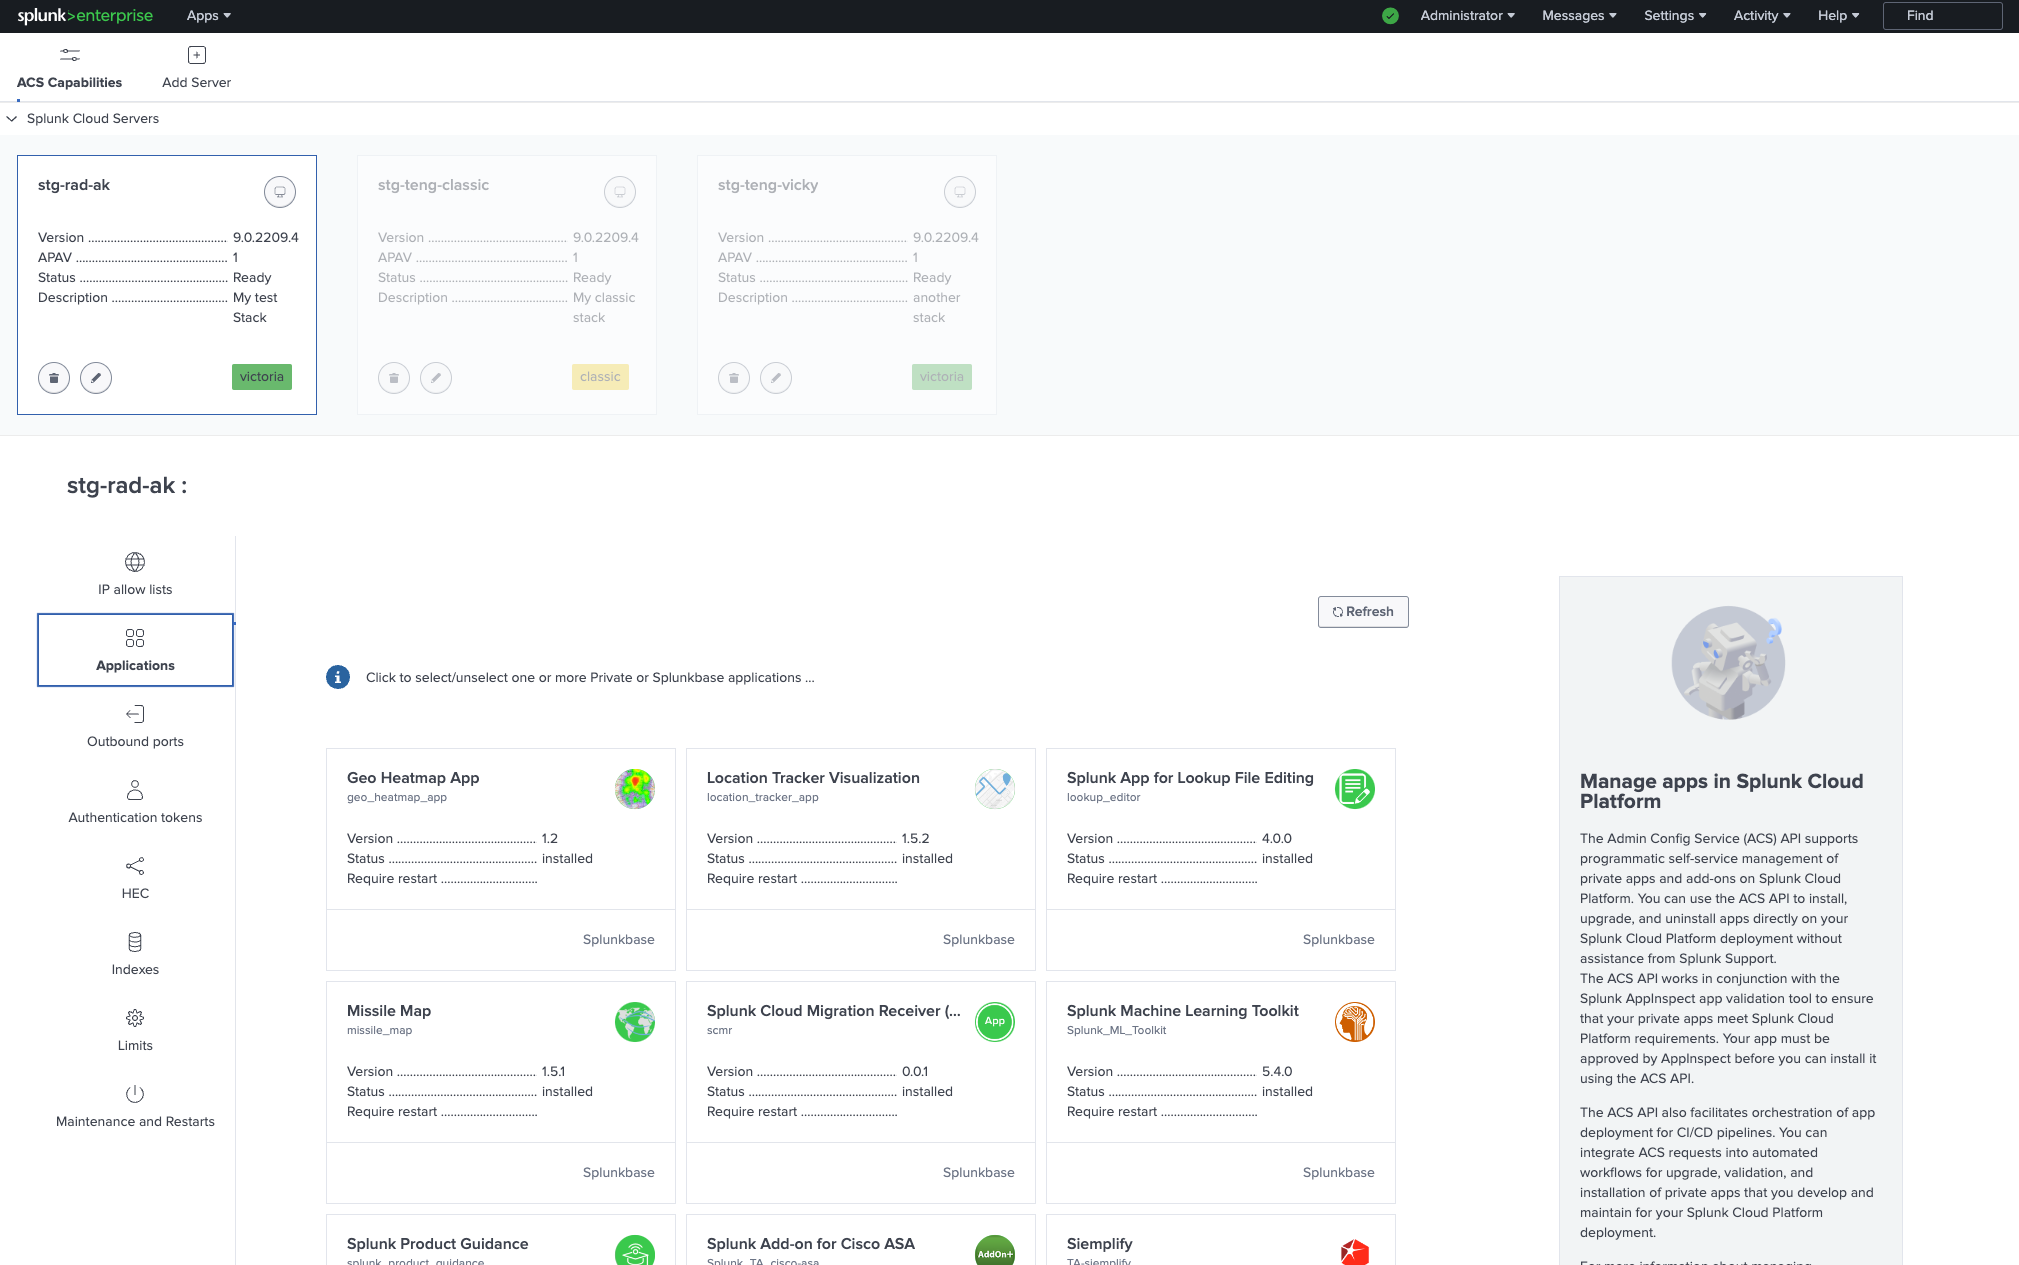This screenshot has height=1265, width=2019.
Task: Click the splunk>enterprise logo
Action: pos(85,15)
